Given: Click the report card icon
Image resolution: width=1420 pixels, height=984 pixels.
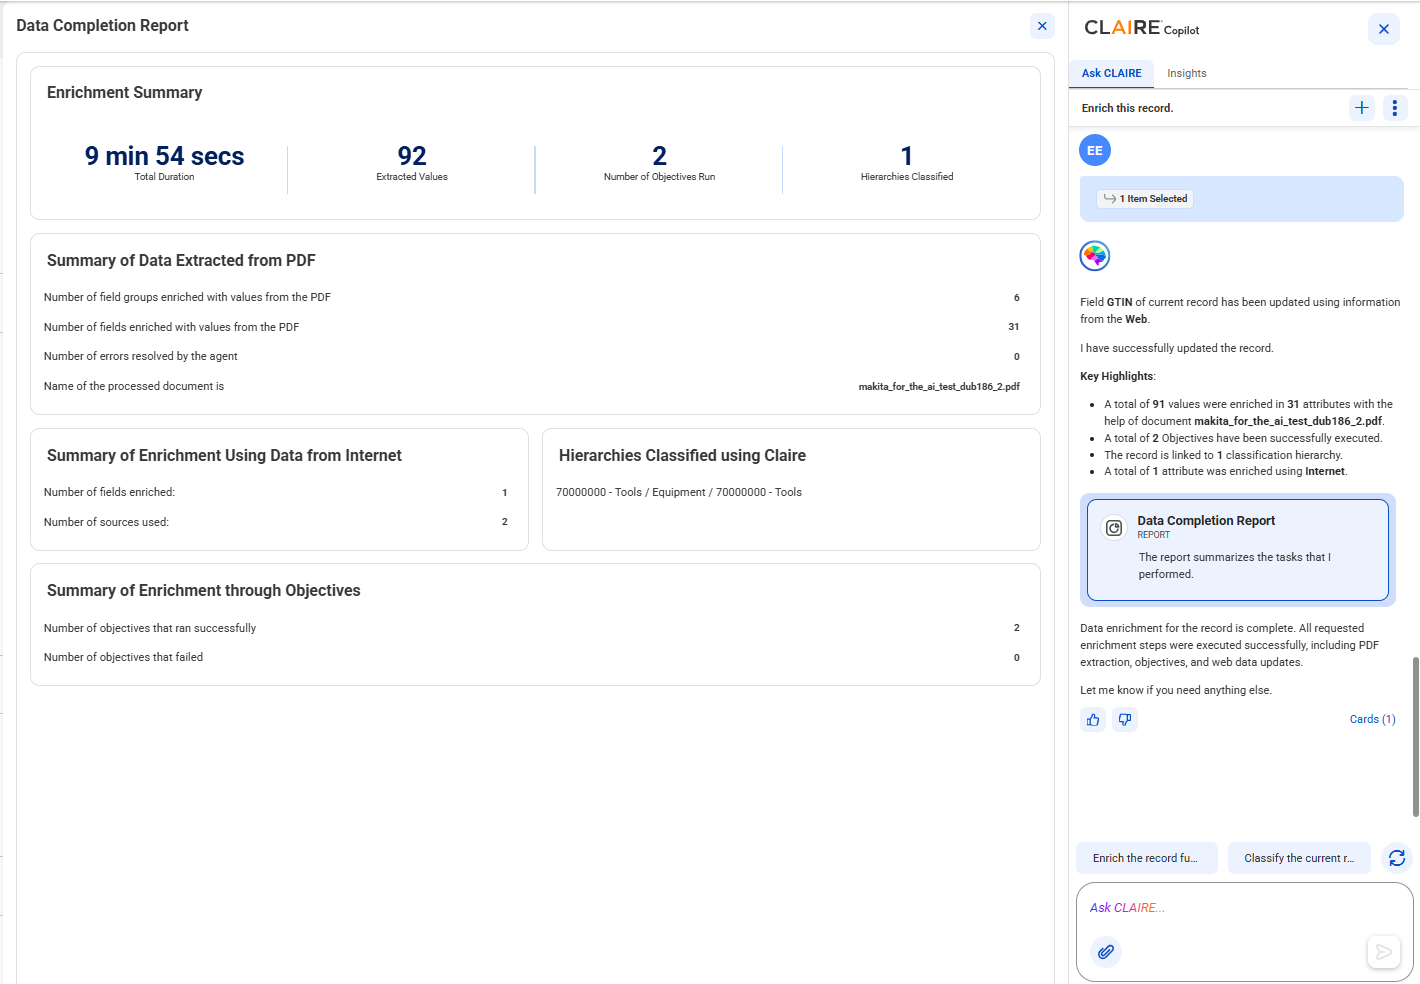Looking at the screenshot, I should click(1114, 528).
